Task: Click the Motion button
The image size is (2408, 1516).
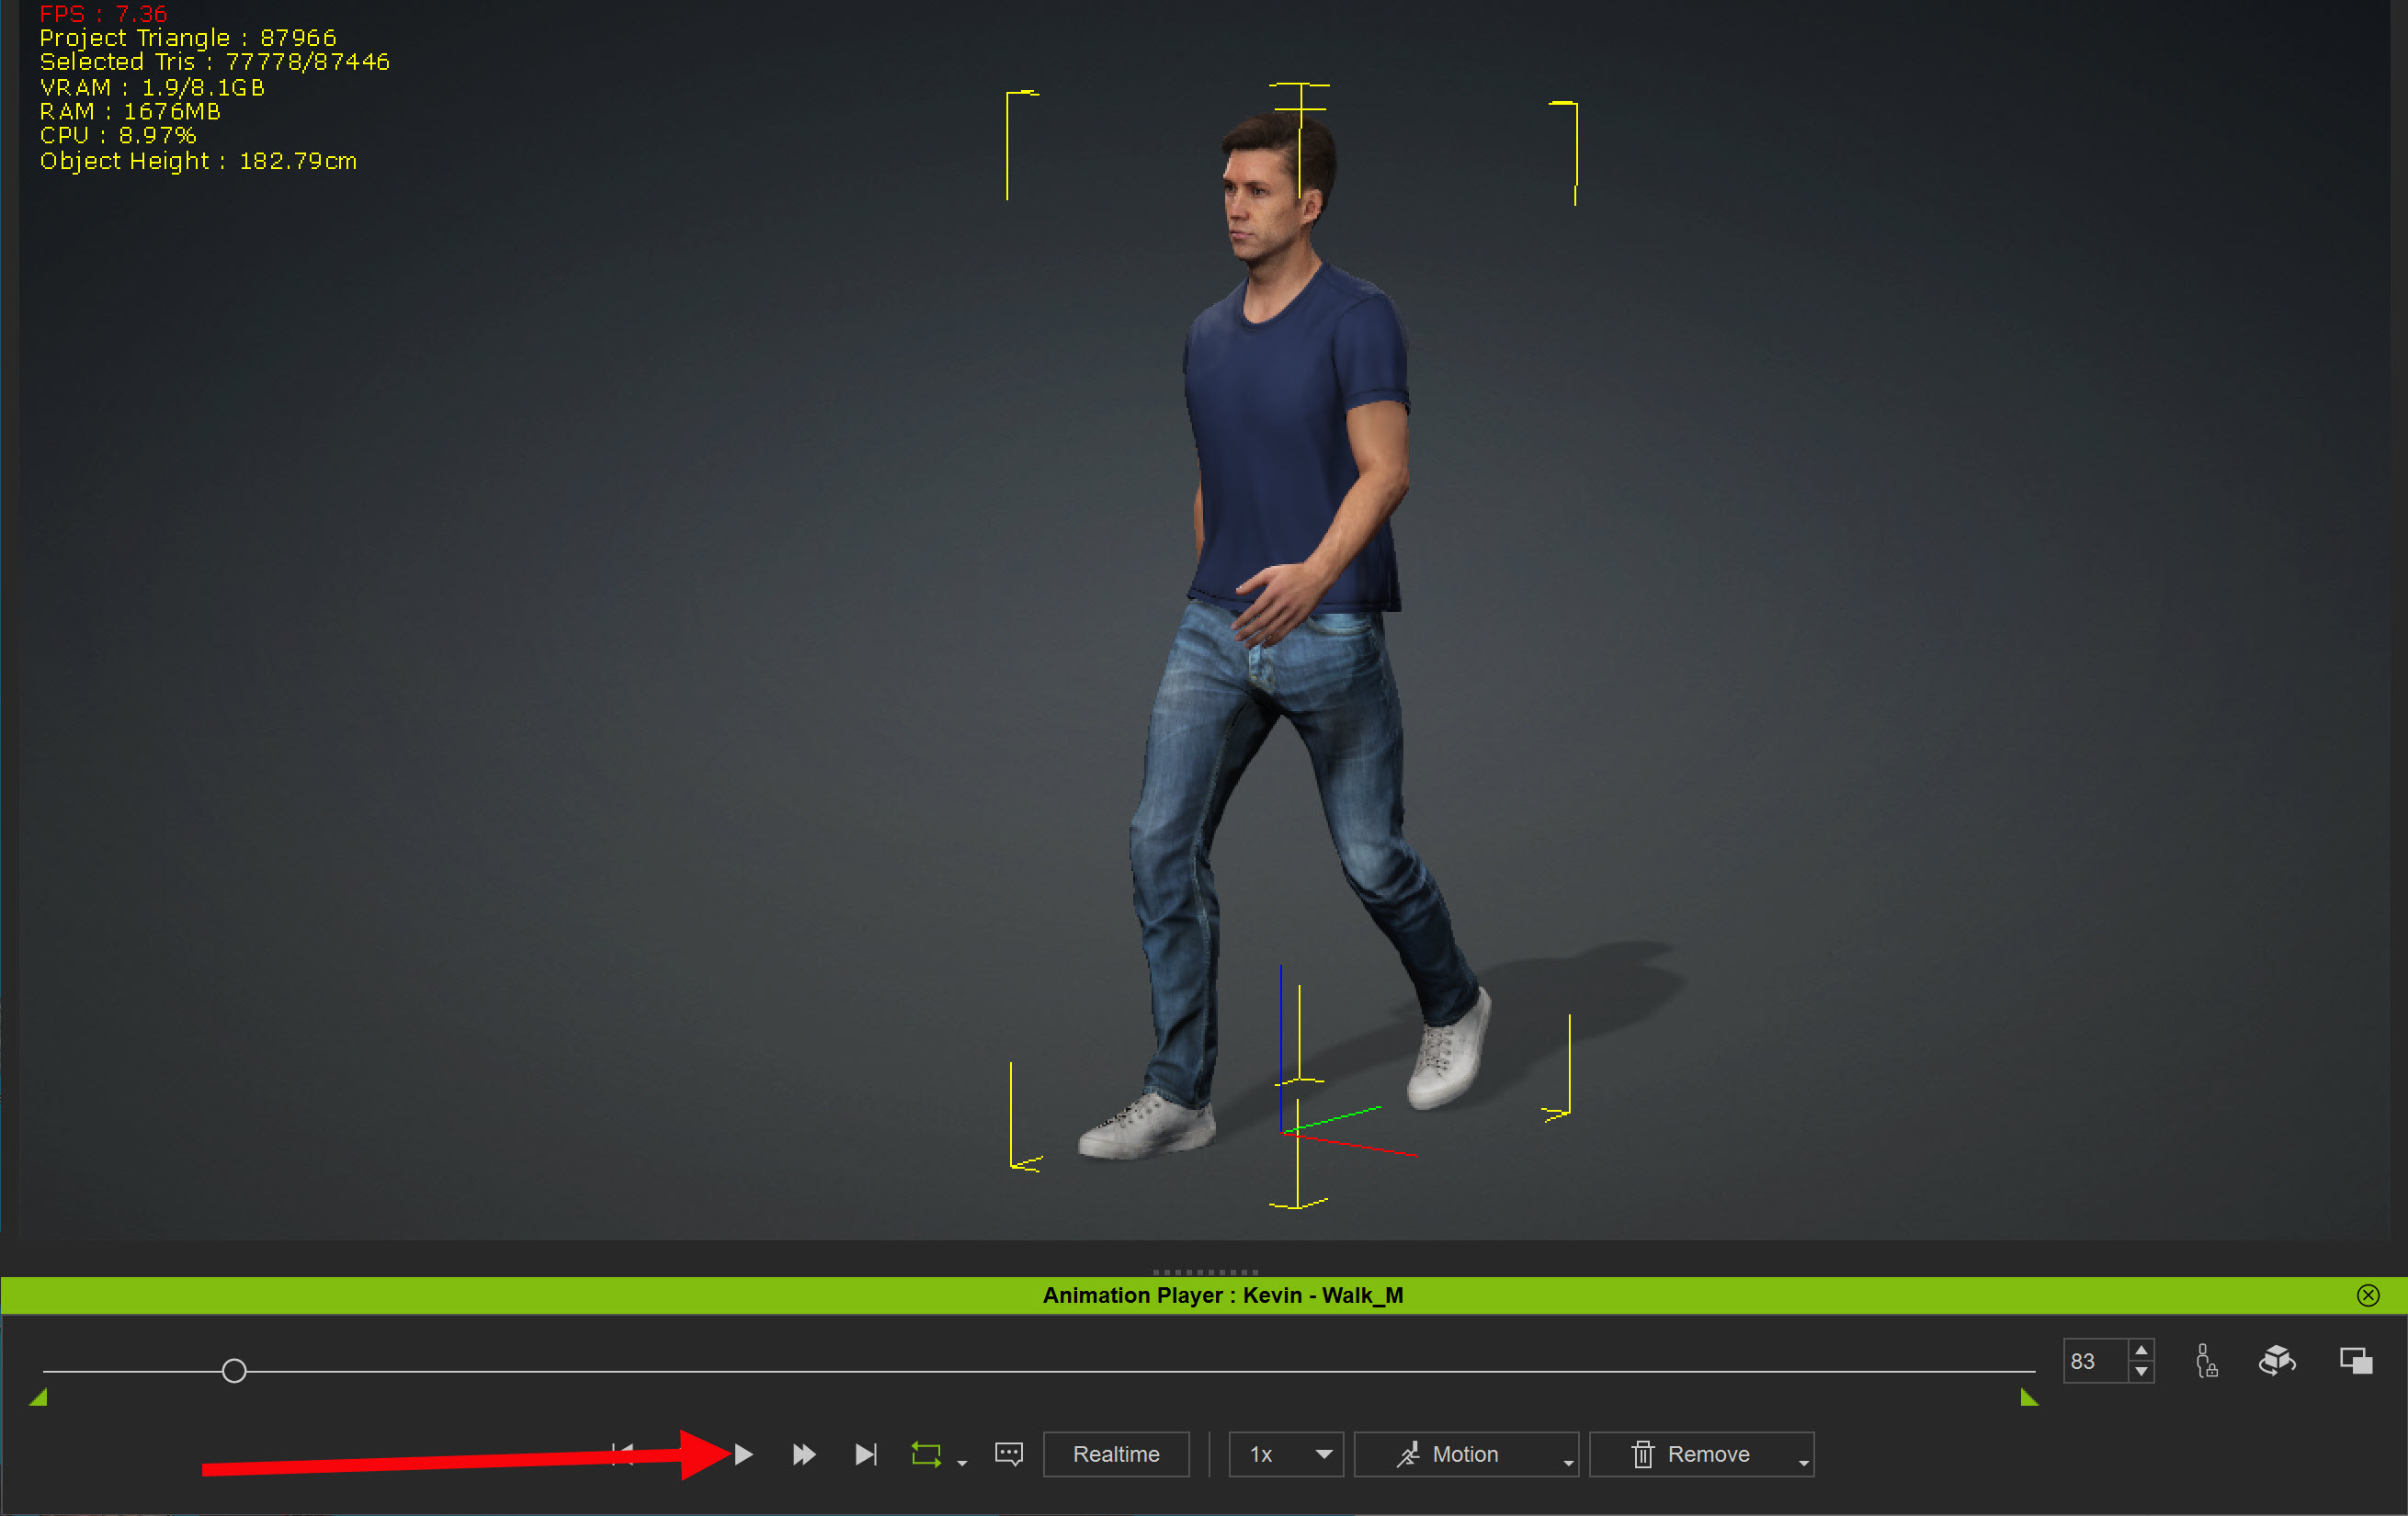Action: click(1450, 1454)
